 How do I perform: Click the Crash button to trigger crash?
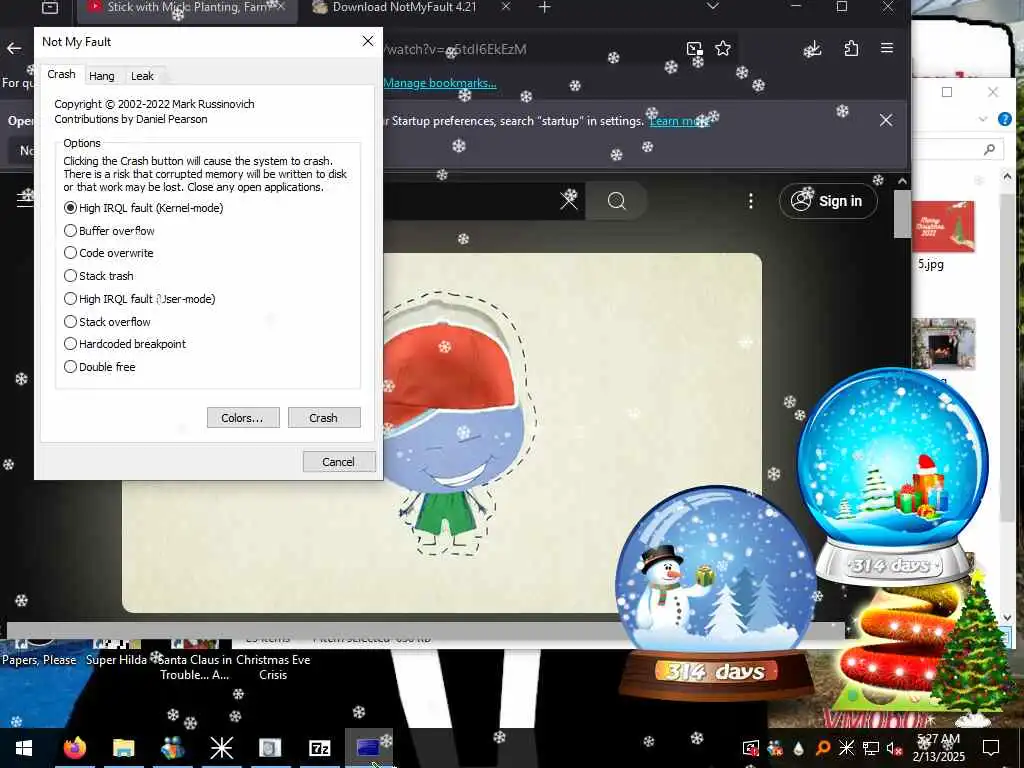(324, 418)
